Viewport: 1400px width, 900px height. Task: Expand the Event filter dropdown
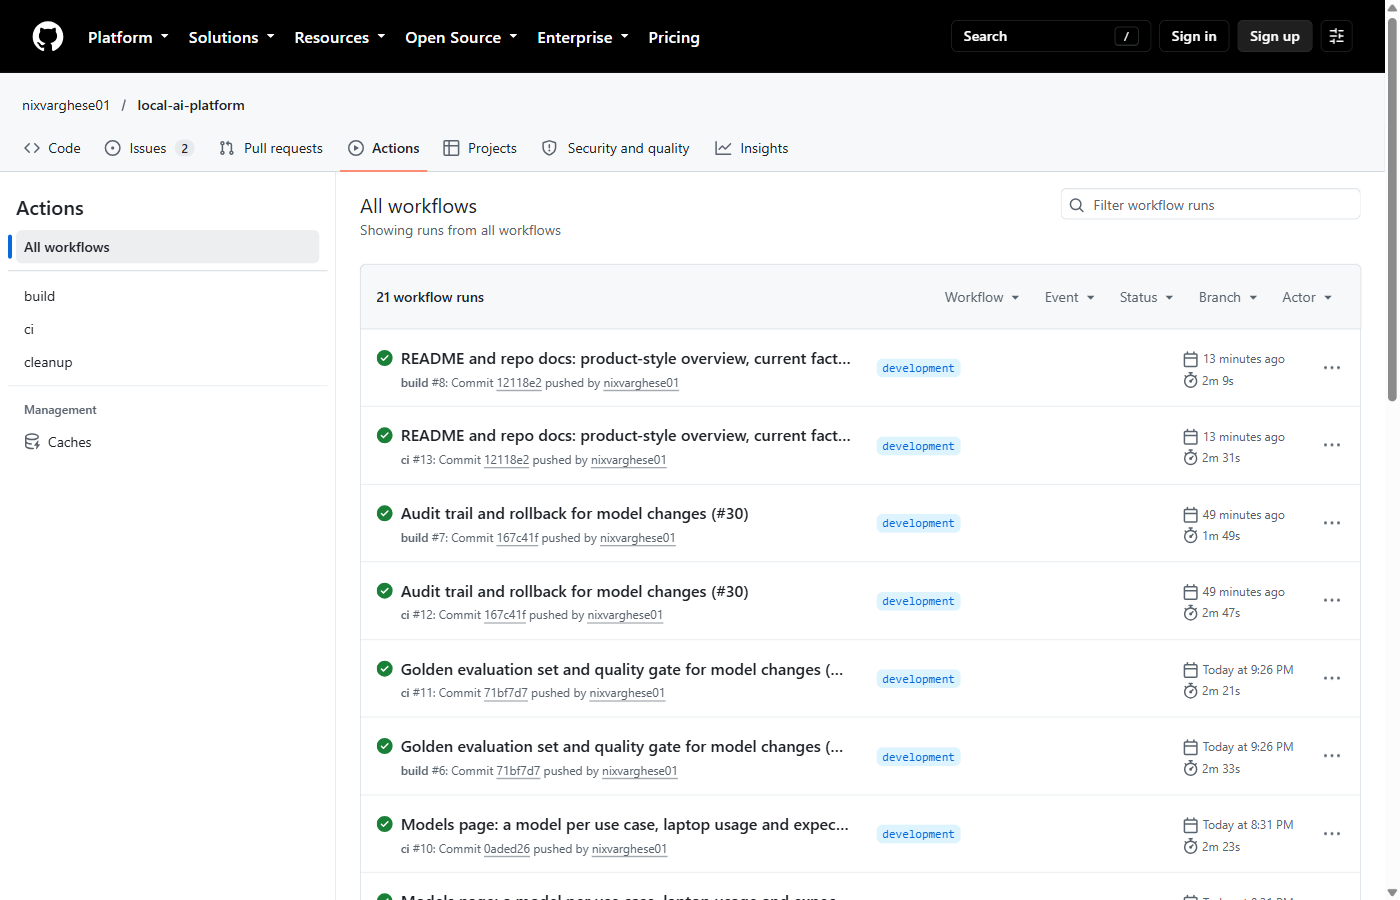pyautogui.click(x=1070, y=297)
